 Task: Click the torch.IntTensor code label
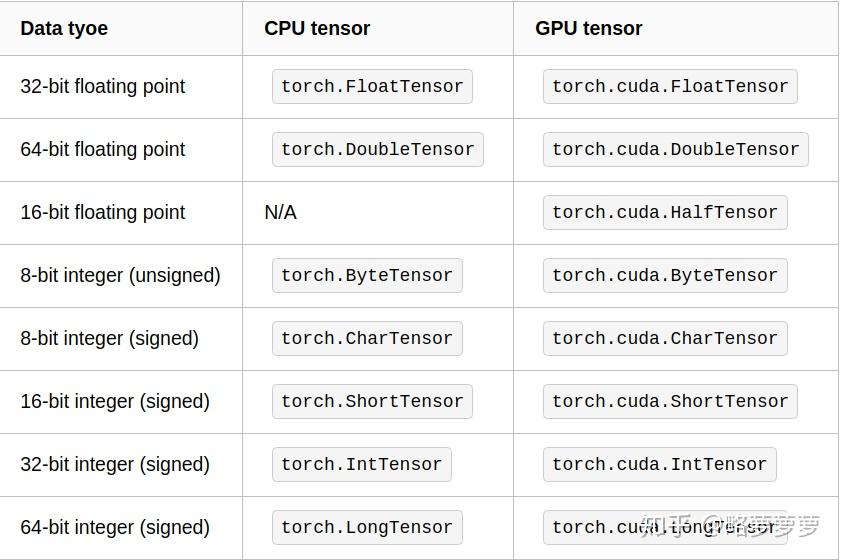click(361, 464)
